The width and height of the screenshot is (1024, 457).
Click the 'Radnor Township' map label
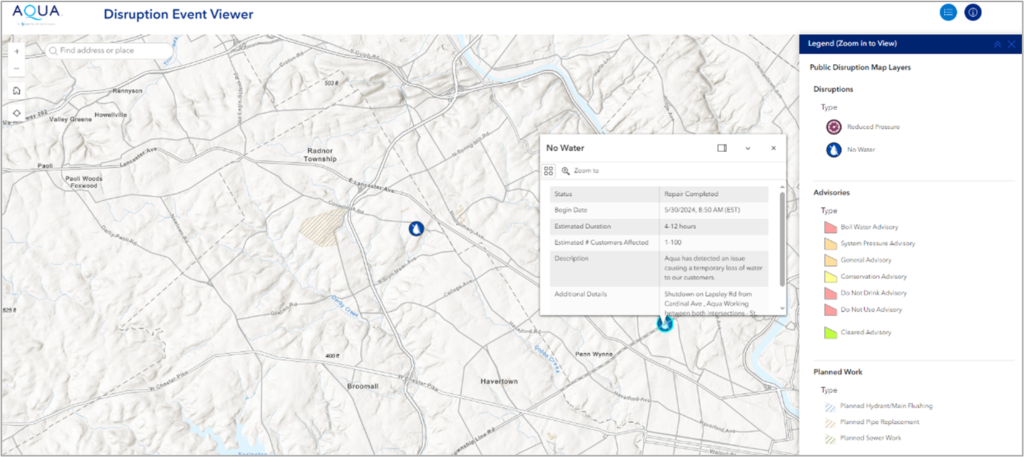click(321, 155)
